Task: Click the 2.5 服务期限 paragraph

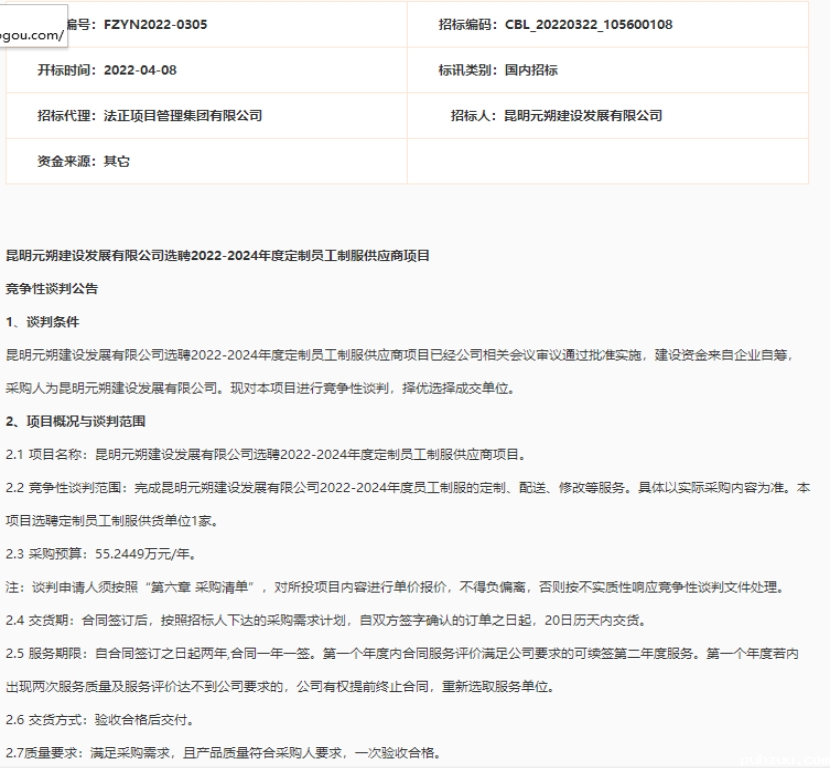Action: pos(400,653)
